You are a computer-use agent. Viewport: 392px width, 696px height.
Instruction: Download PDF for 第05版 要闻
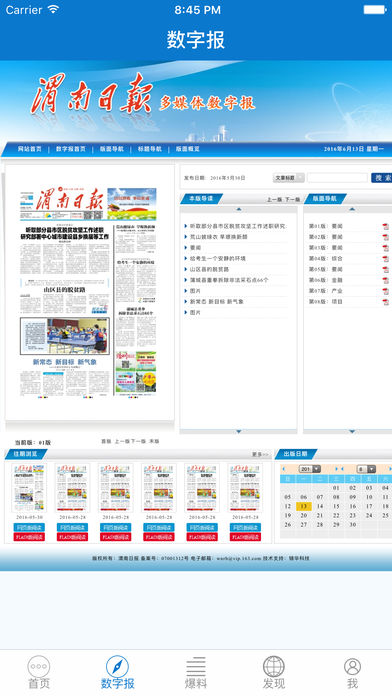(385, 269)
